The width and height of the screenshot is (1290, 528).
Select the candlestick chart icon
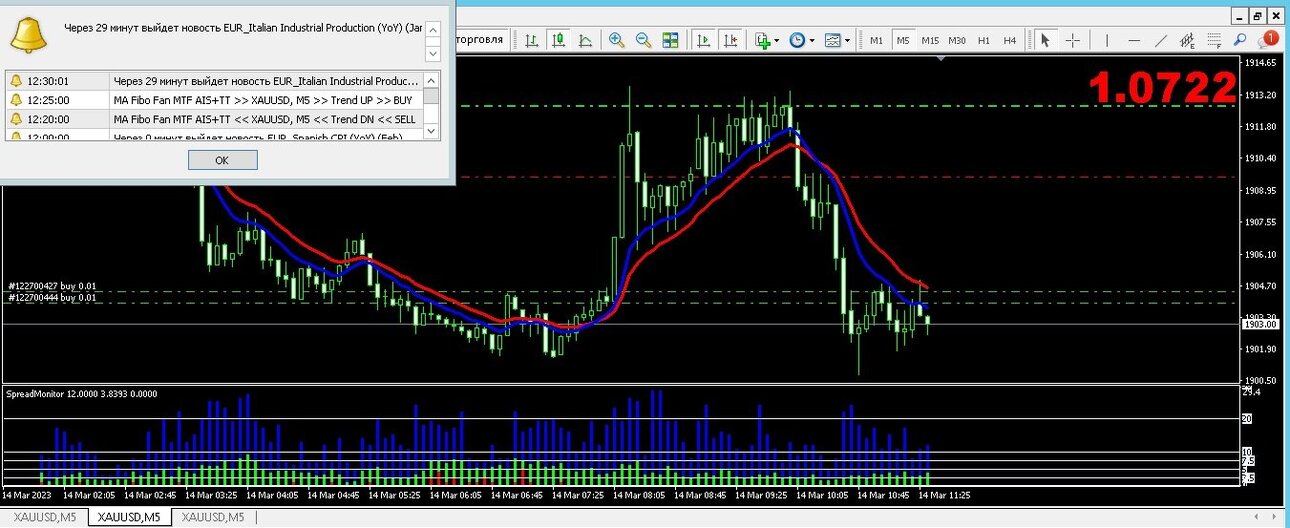pyautogui.click(x=558, y=40)
